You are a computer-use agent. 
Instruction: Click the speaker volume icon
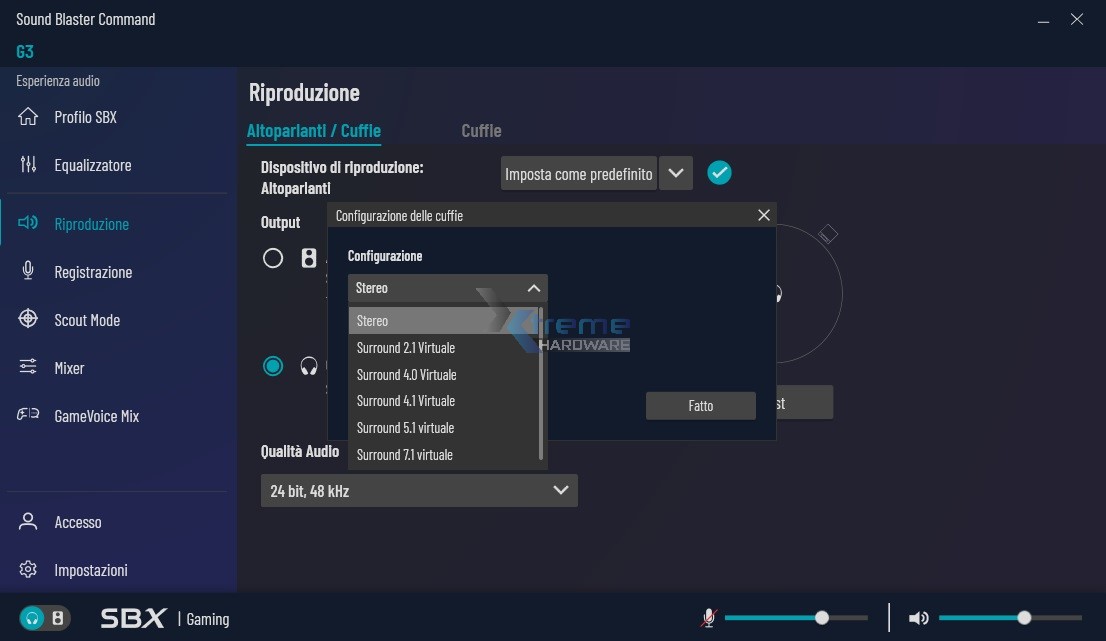pos(918,618)
